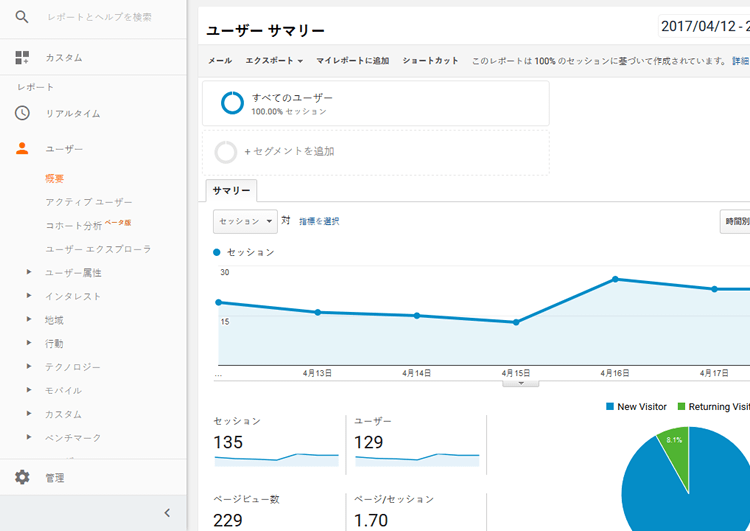Screen dimensions: 750x531
Task: Click すべてのユーザー segment box
Action: pyautogui.click(x=376, y=103)
